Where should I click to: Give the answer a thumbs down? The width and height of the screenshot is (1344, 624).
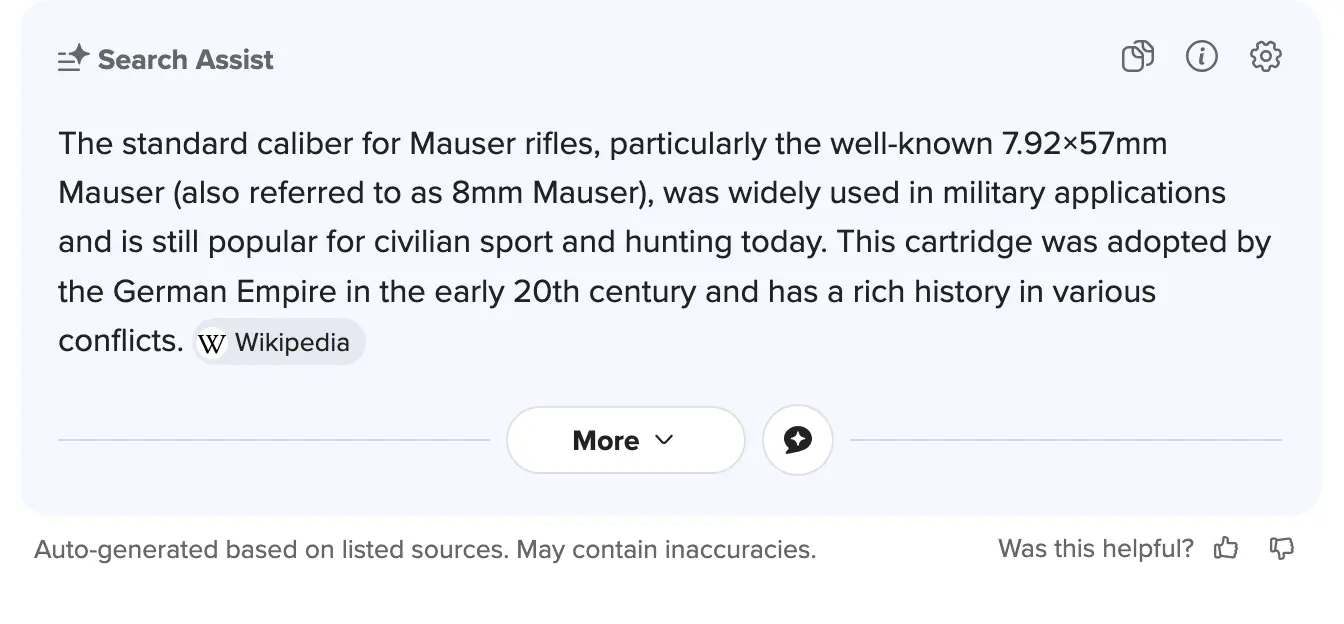pos(1281,548)
